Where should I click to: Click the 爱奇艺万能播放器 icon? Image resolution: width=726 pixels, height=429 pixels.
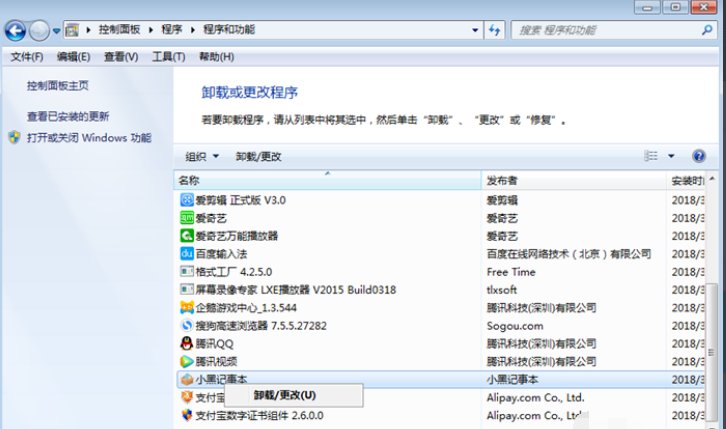point(187,236)
